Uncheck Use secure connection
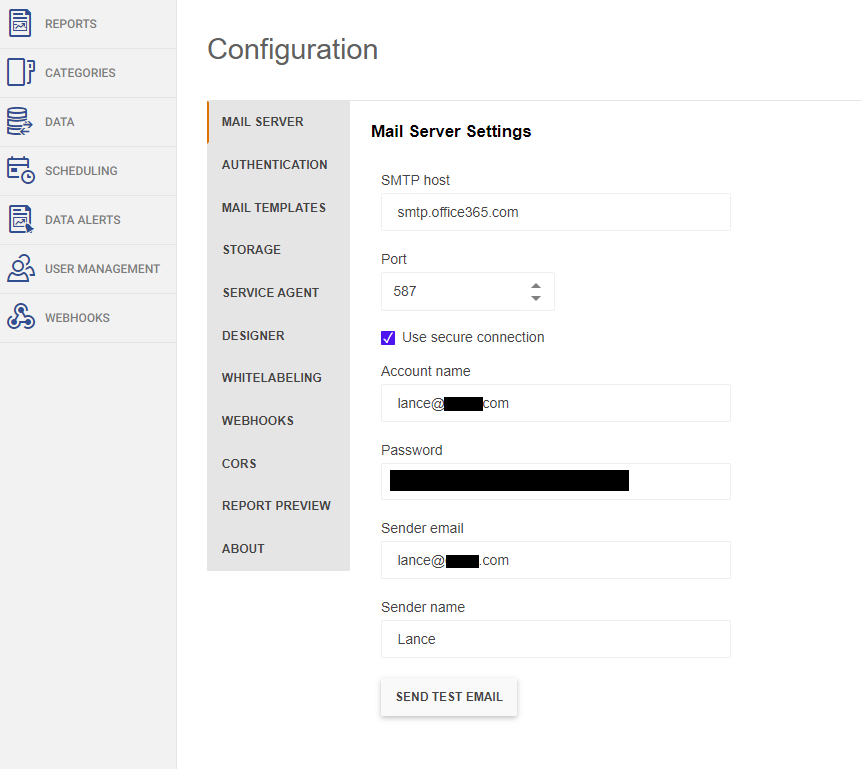861x769 pixels. (387, 338)
